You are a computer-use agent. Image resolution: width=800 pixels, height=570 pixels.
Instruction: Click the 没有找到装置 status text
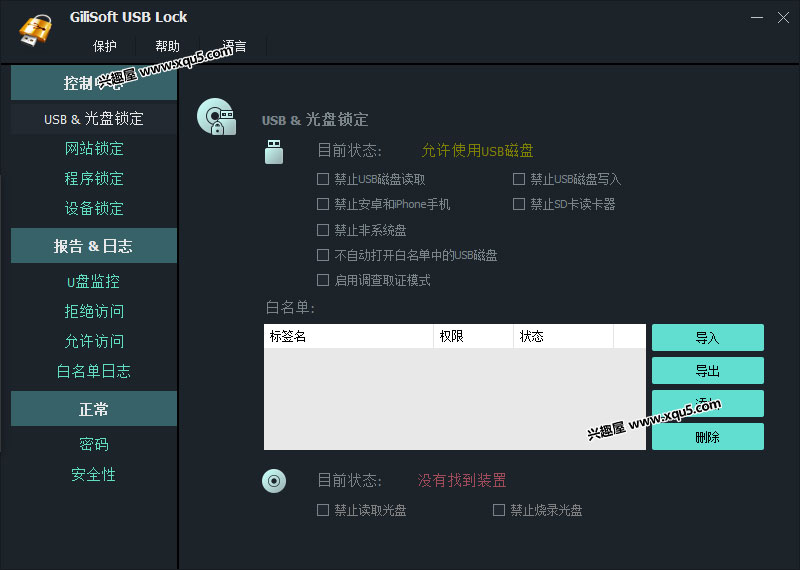462,480
